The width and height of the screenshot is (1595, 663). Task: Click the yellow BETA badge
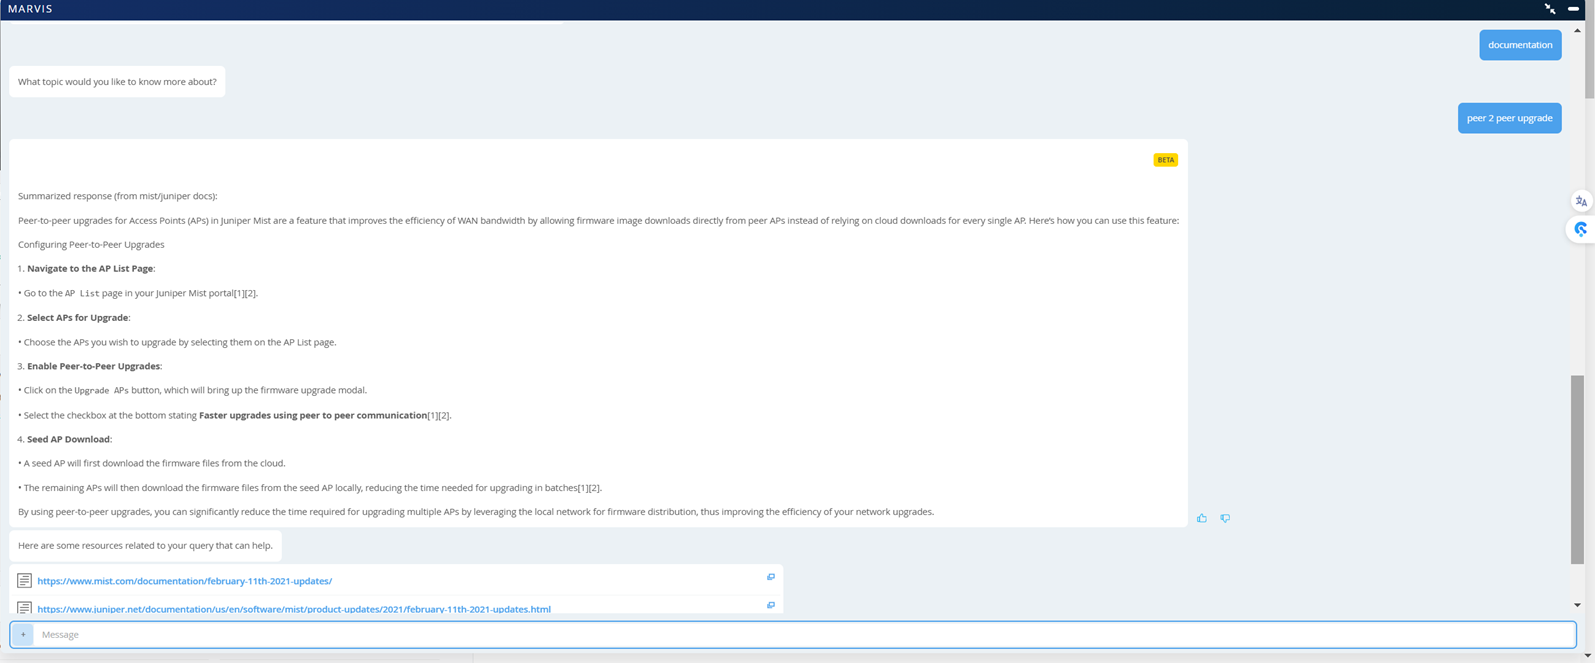(x=1166, y=160)
